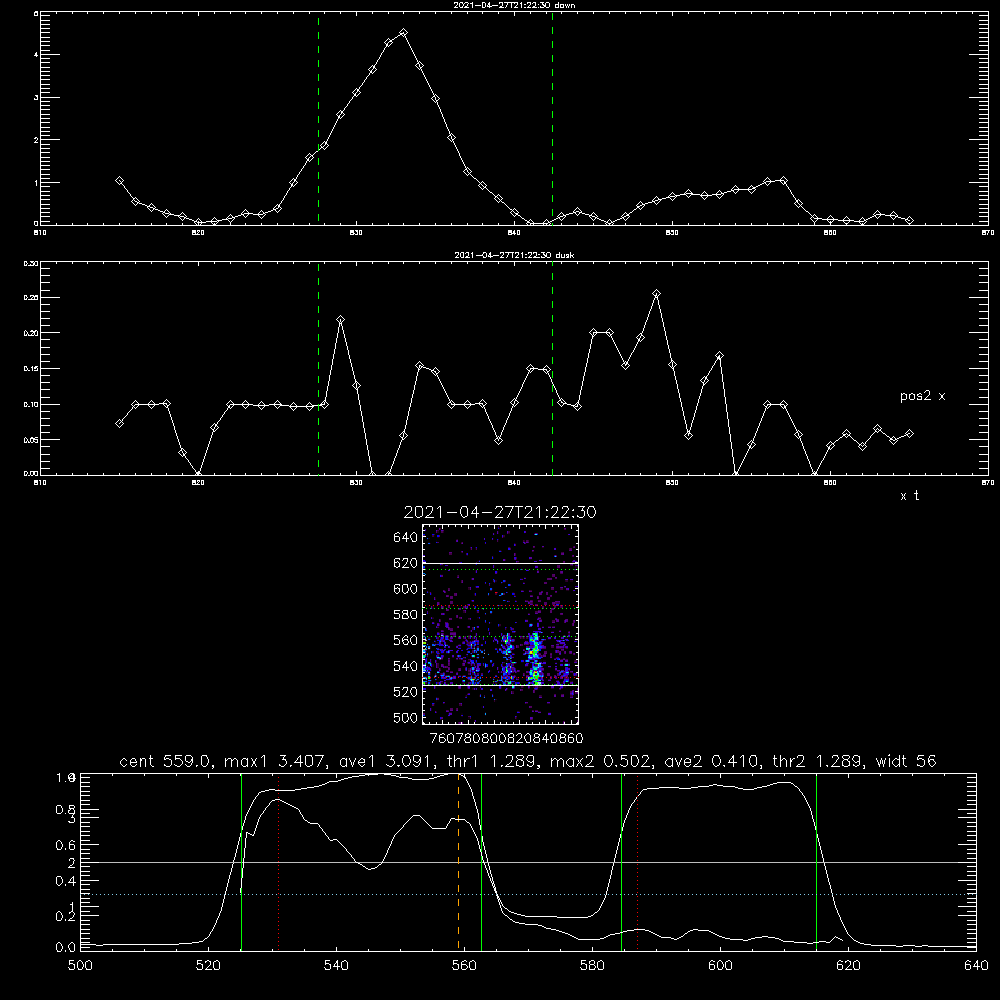1000x1000 pixels.
Task: Click the x-axis label 600 of the bottom profile plot
Action: click(x=721, y=965)
